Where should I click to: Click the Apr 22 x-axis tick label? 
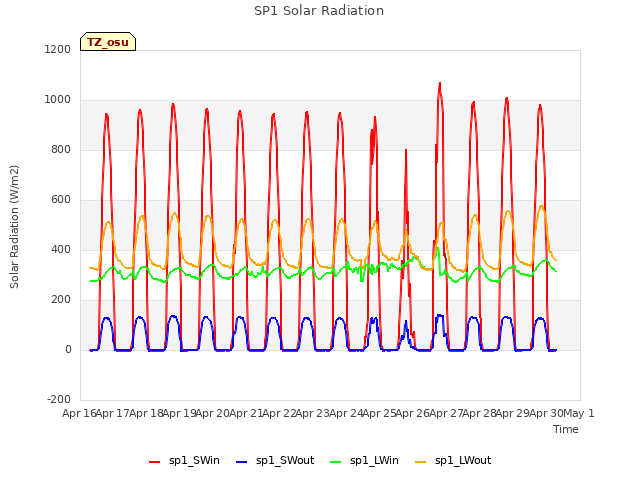point(279,413)
